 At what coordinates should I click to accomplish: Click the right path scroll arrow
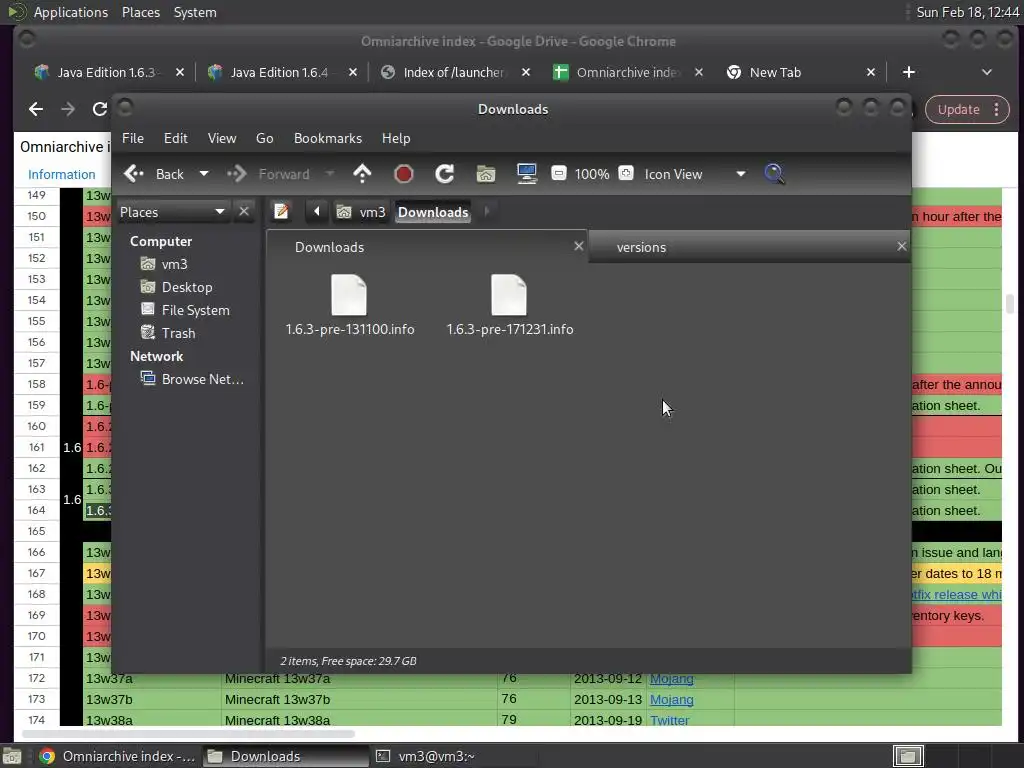click(x=487, y=212)
